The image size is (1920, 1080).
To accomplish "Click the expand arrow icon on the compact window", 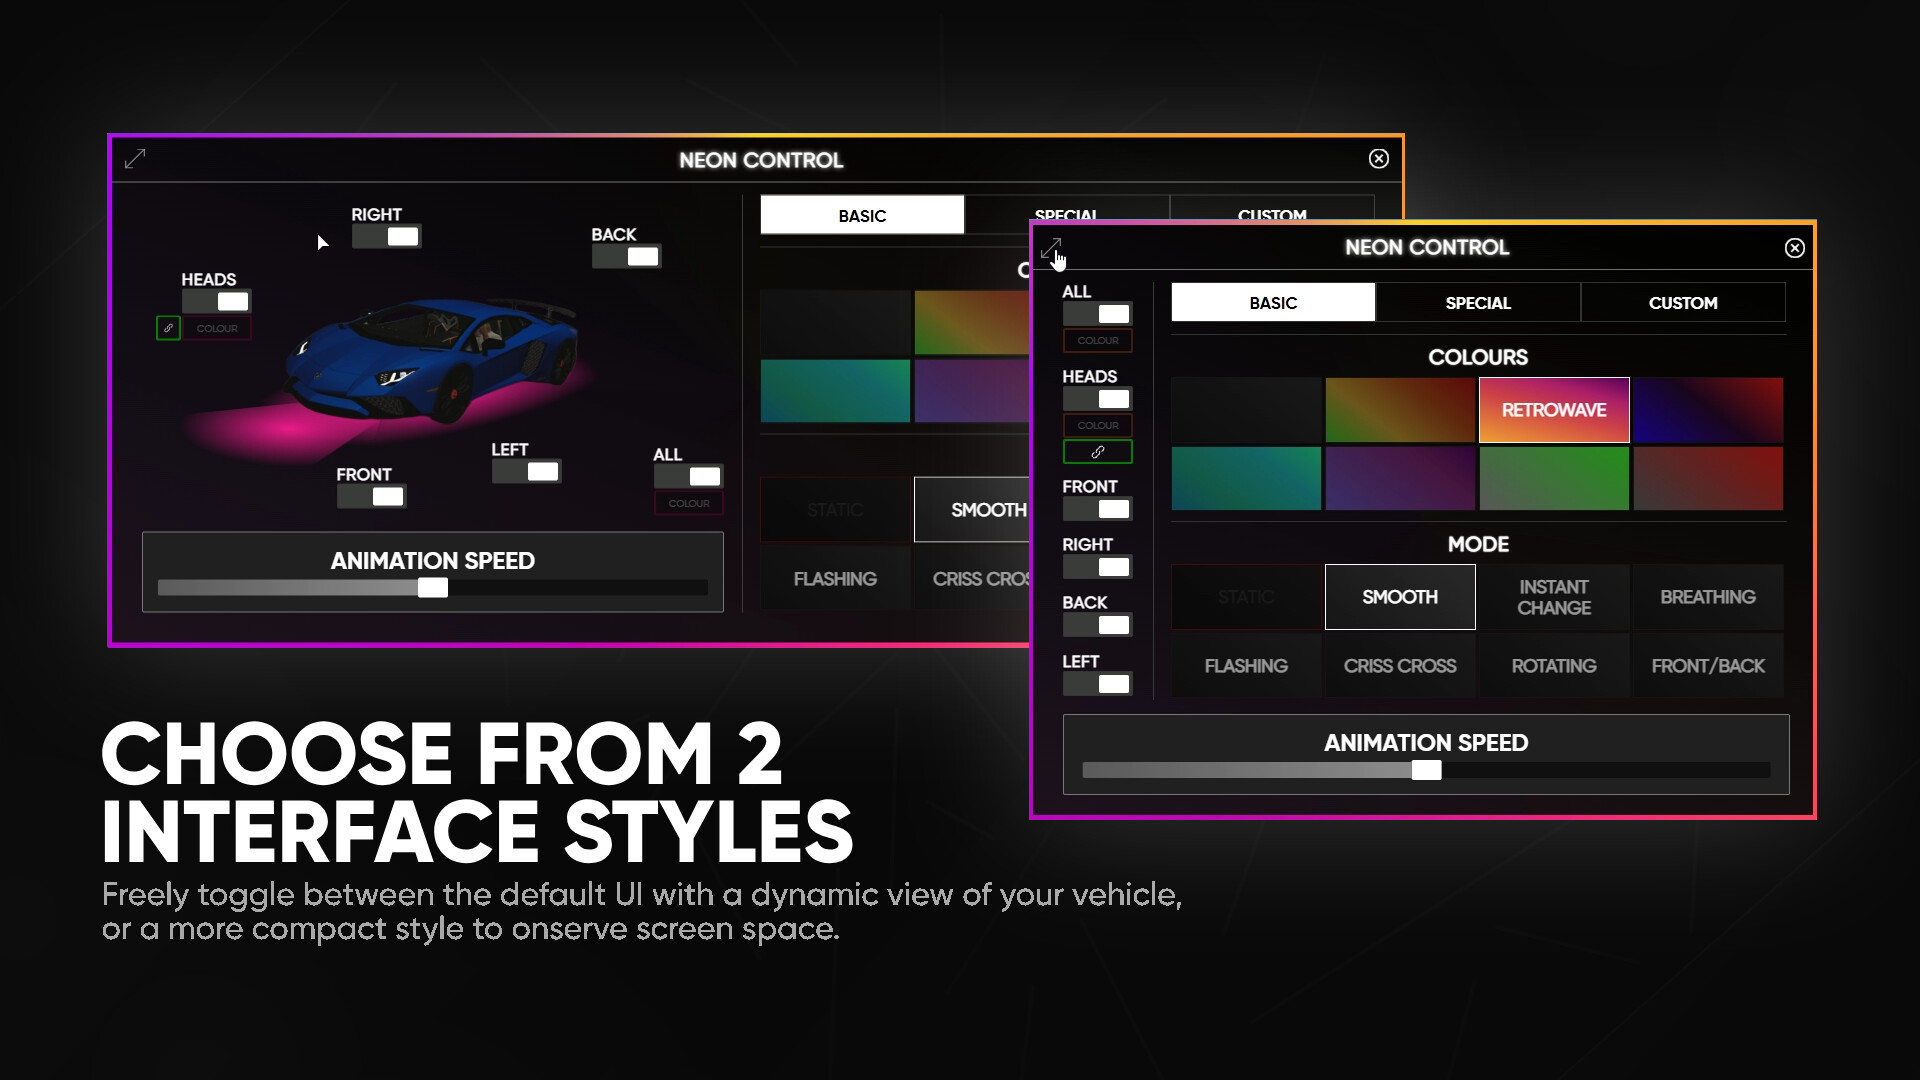I will tap(1050, 250).
